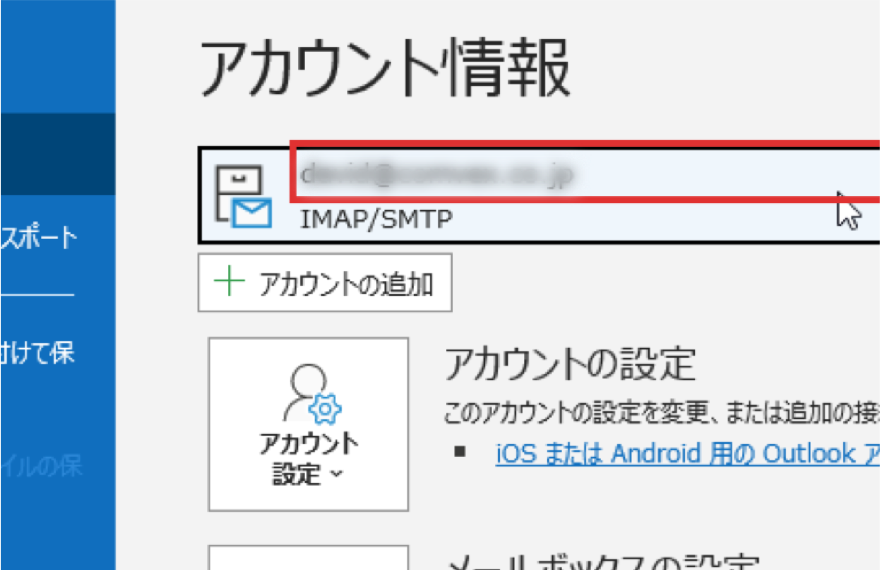Select the IMAP/SMTP account entry
Image resolution: width=880 pixels, height=570 pixels.
[539, 195]
